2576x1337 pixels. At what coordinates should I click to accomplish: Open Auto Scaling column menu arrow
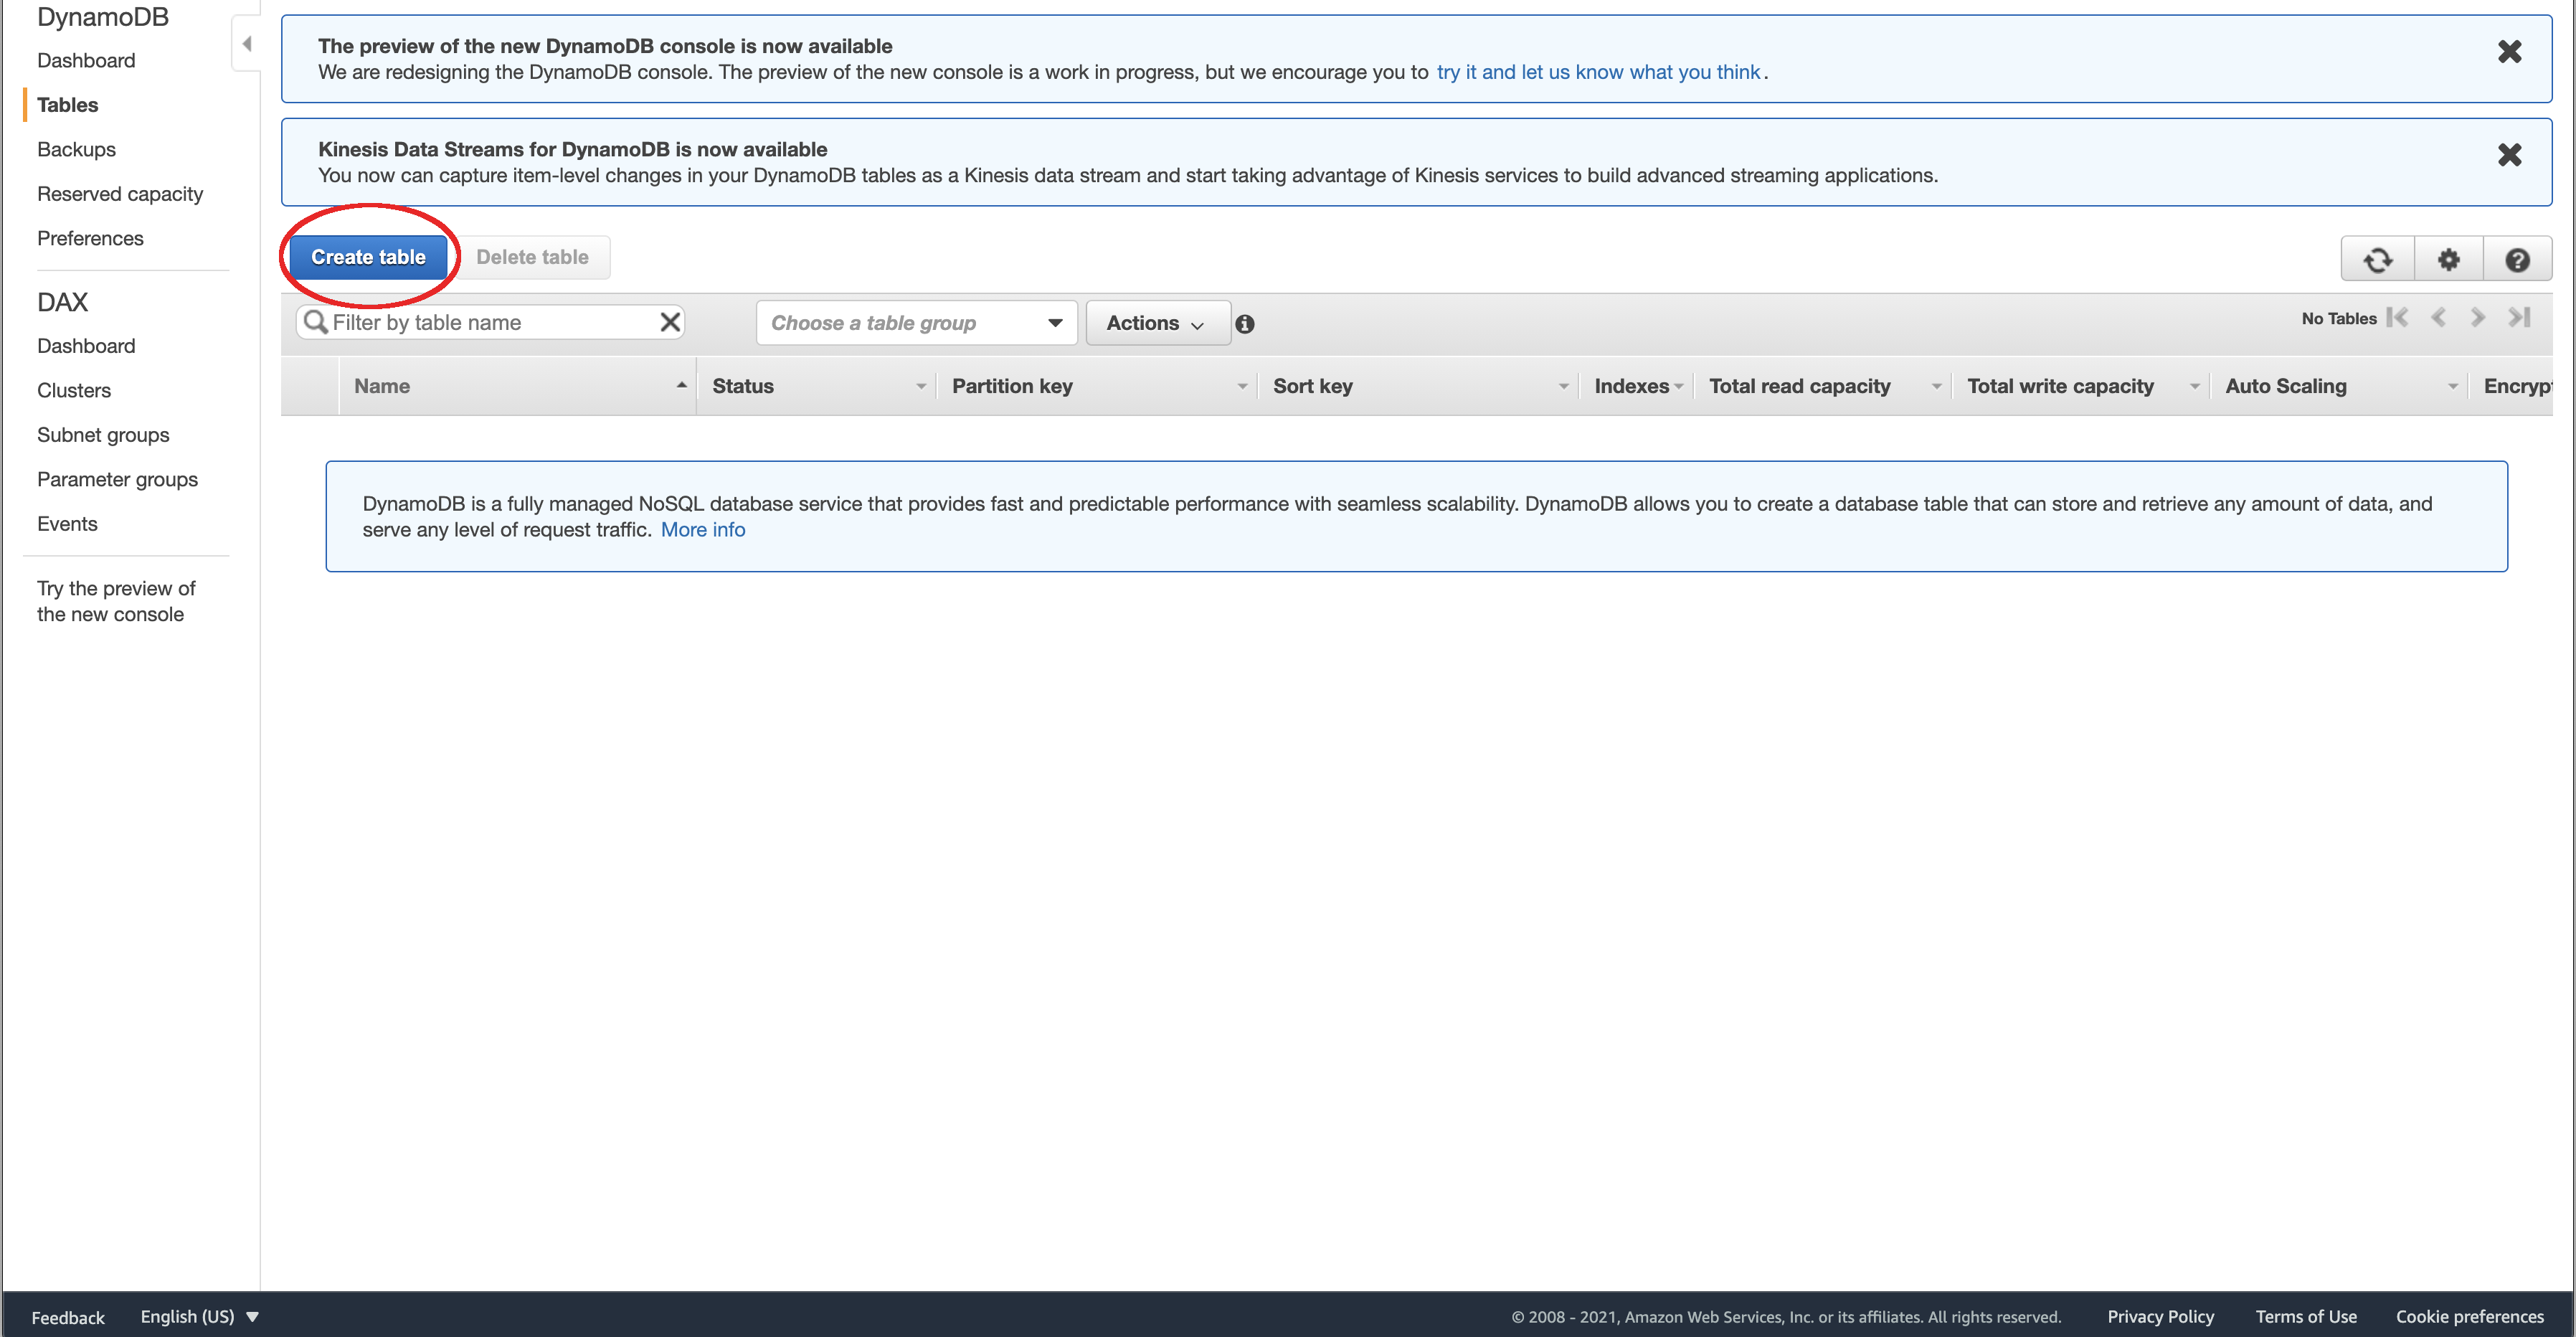(x=2452, y=386)
